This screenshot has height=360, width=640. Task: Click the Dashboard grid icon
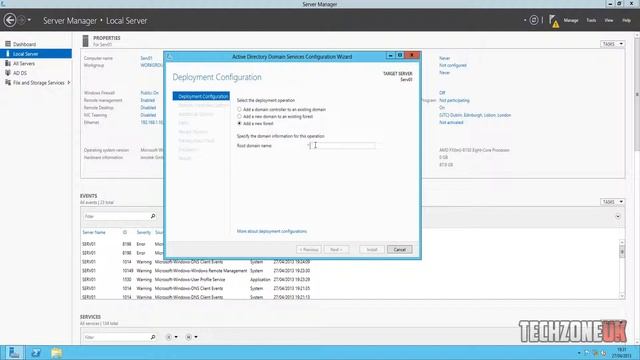pyautogui.click(x=8, y=44)
